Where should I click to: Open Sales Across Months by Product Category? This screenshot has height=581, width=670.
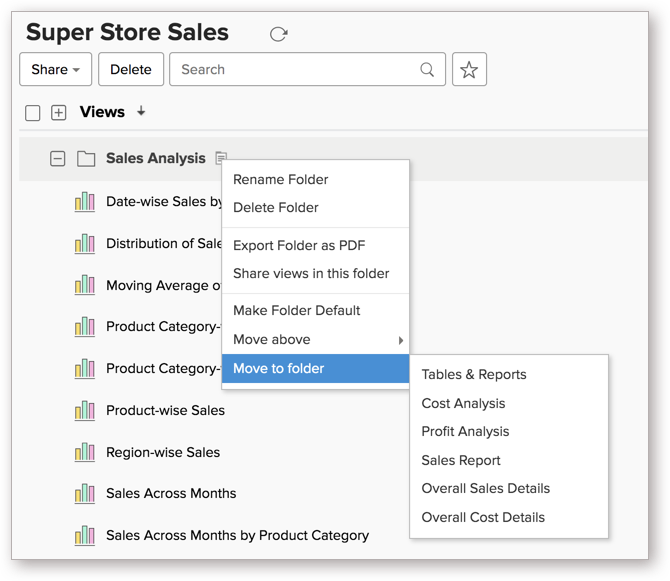(237, 535)
